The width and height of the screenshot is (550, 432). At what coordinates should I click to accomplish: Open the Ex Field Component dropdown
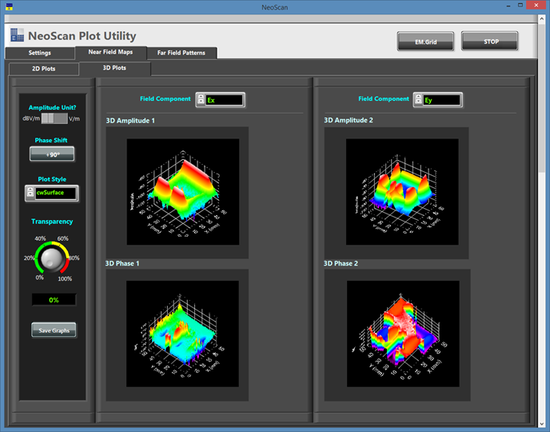pyautogui.click(x=220, y=100)
